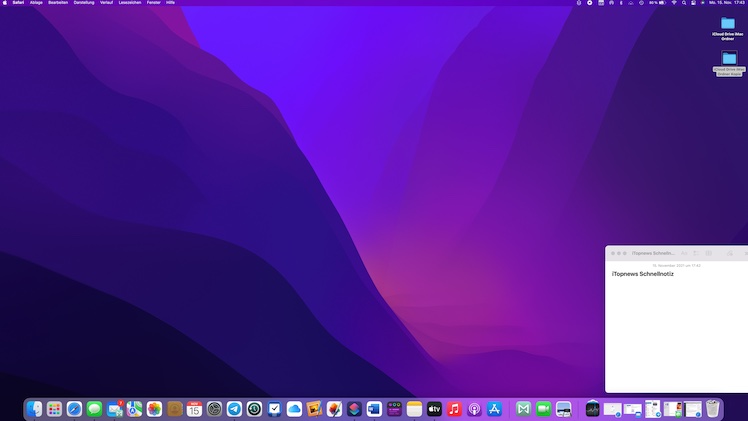This screenshot has width=748, height=421.
Task: Open the Messages app in dock
Action: click(94, 409)
